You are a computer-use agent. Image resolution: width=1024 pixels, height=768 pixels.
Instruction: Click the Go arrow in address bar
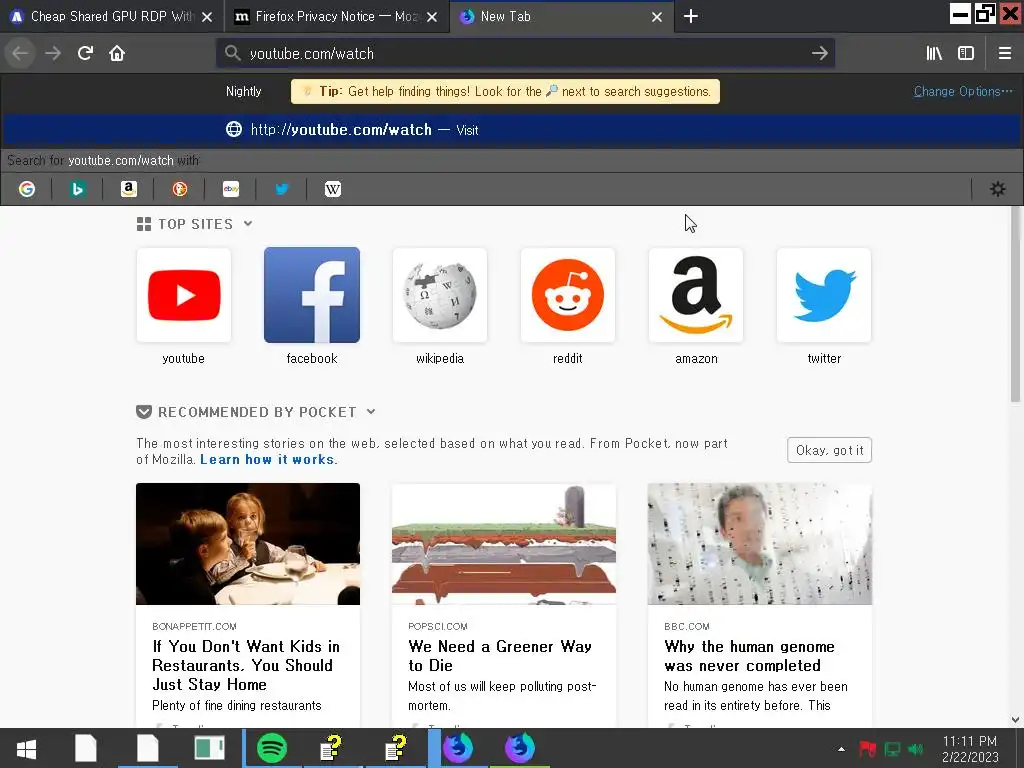[x=820, y=54]
